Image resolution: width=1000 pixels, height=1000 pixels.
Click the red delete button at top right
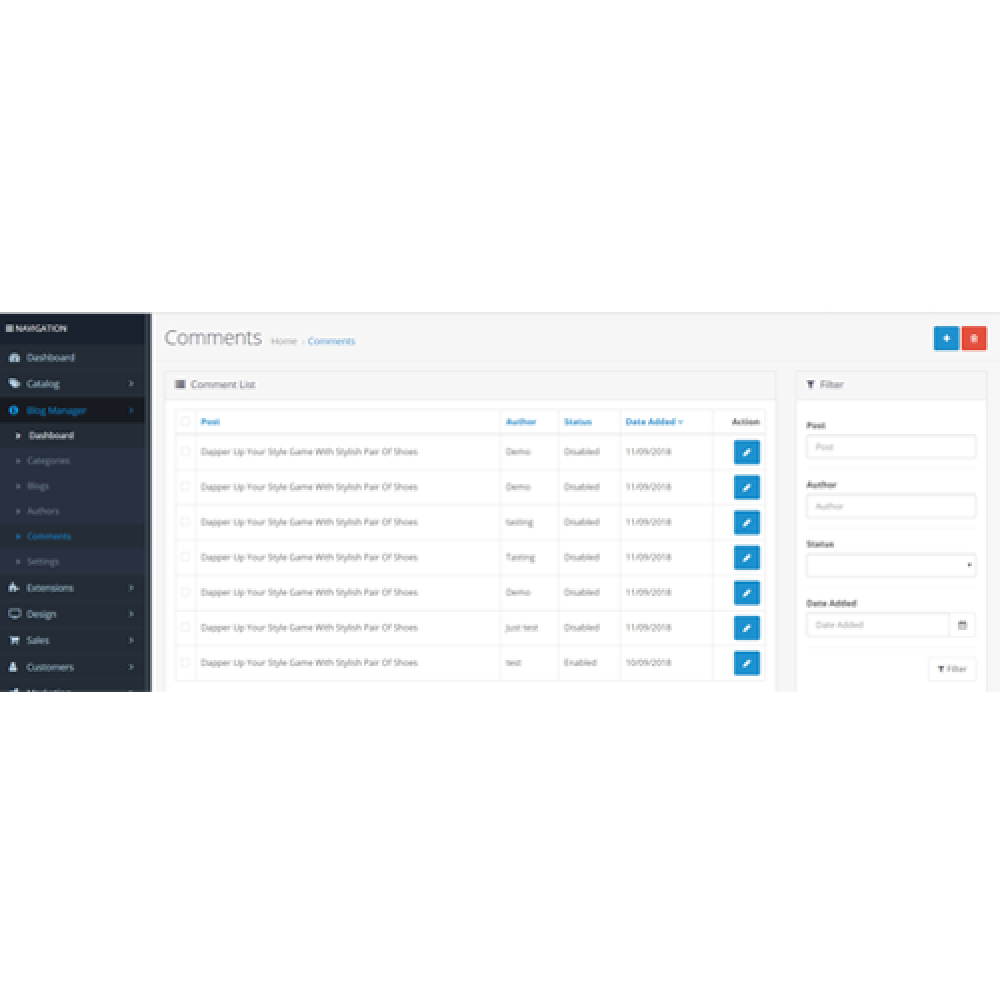tap(976, 338)
